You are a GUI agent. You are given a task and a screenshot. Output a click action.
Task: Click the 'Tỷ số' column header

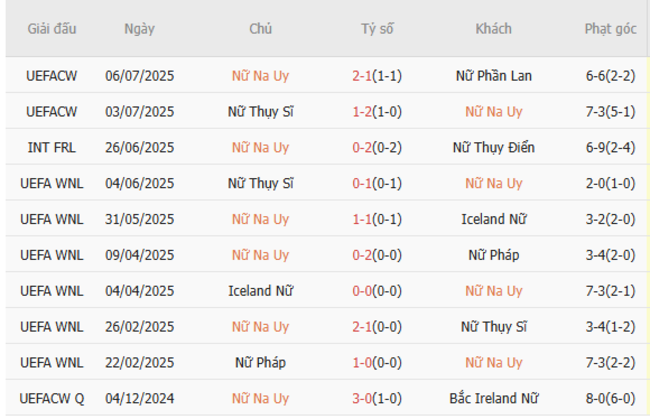pos(377,29)
